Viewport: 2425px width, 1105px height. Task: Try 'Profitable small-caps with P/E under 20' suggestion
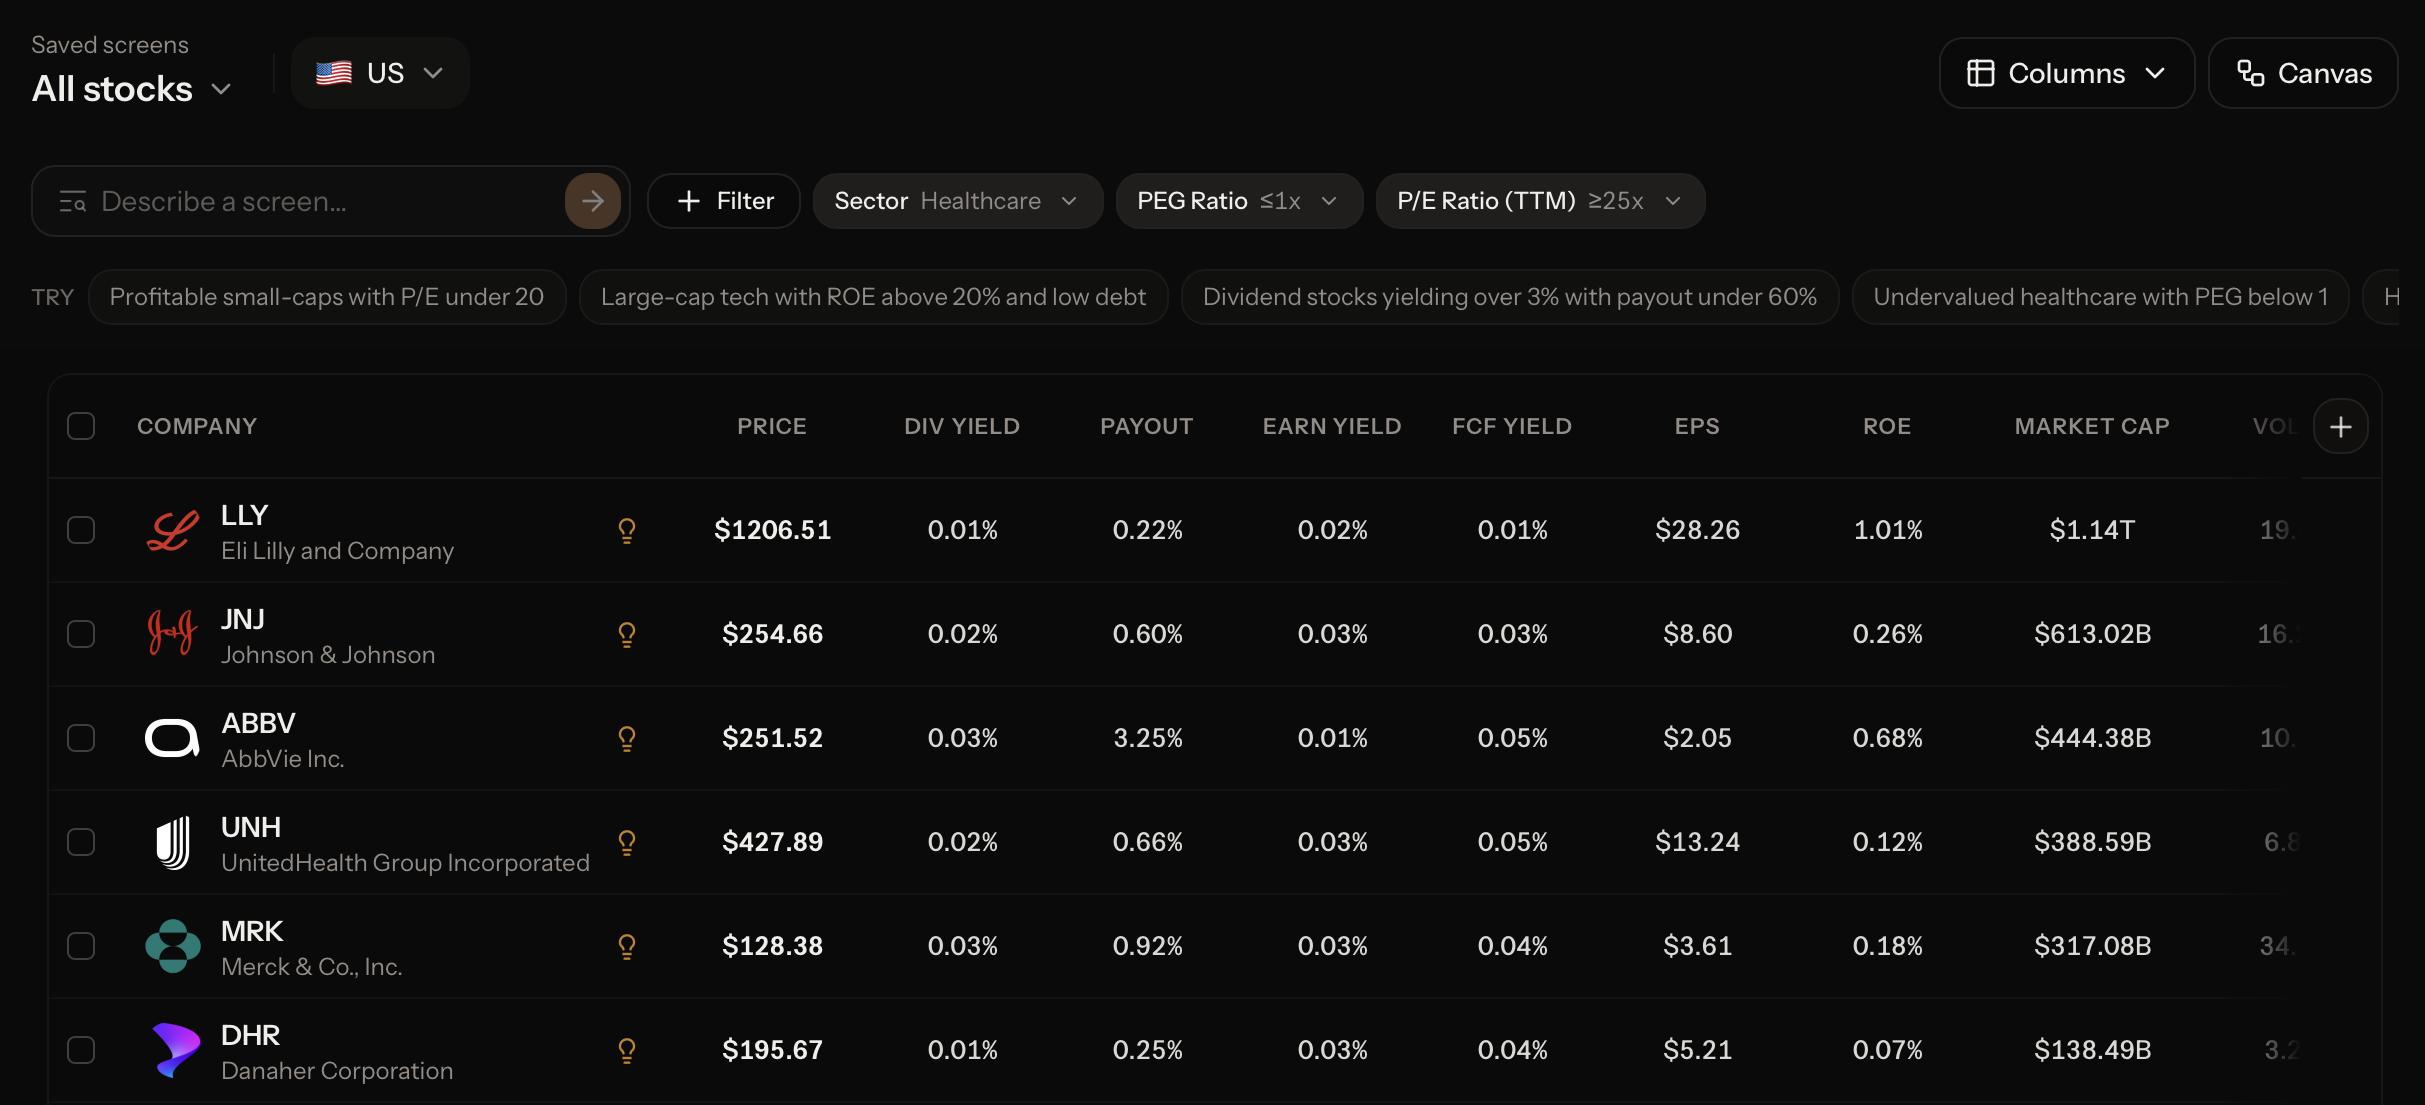pyautogui.click(x=327, y=297)
